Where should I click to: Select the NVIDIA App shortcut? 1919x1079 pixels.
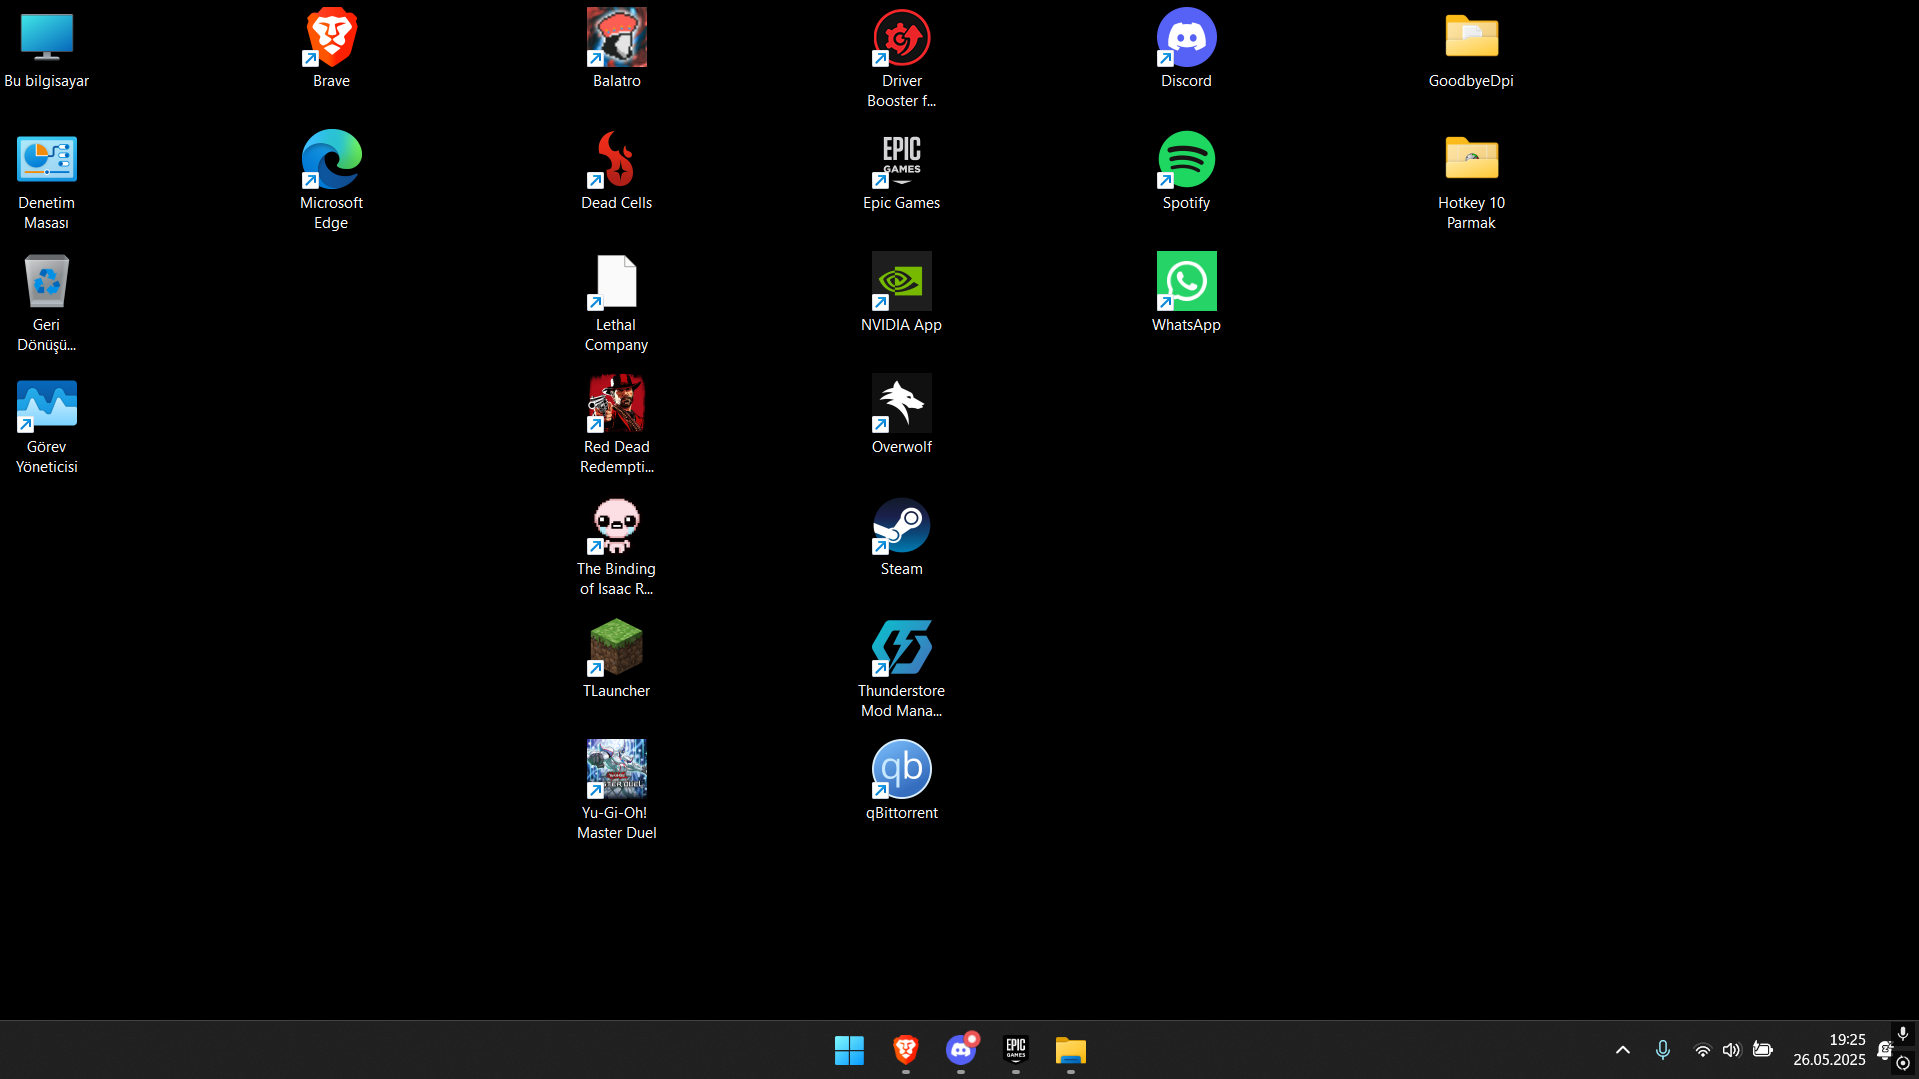point(901,294)
